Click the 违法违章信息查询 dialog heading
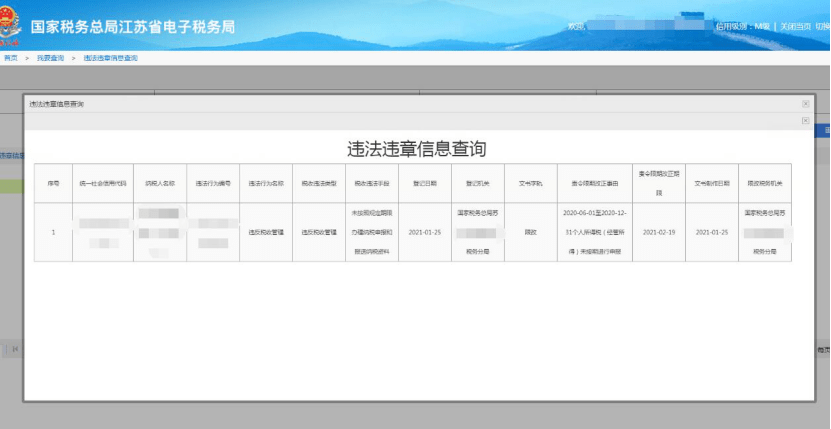 [417, 149]
